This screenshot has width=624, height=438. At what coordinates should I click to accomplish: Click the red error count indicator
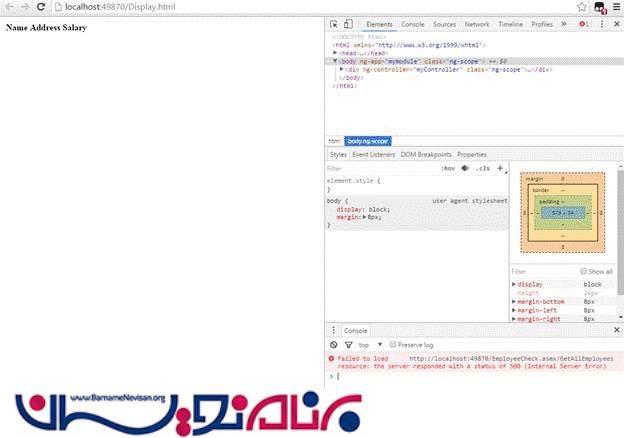coord(585,24)
